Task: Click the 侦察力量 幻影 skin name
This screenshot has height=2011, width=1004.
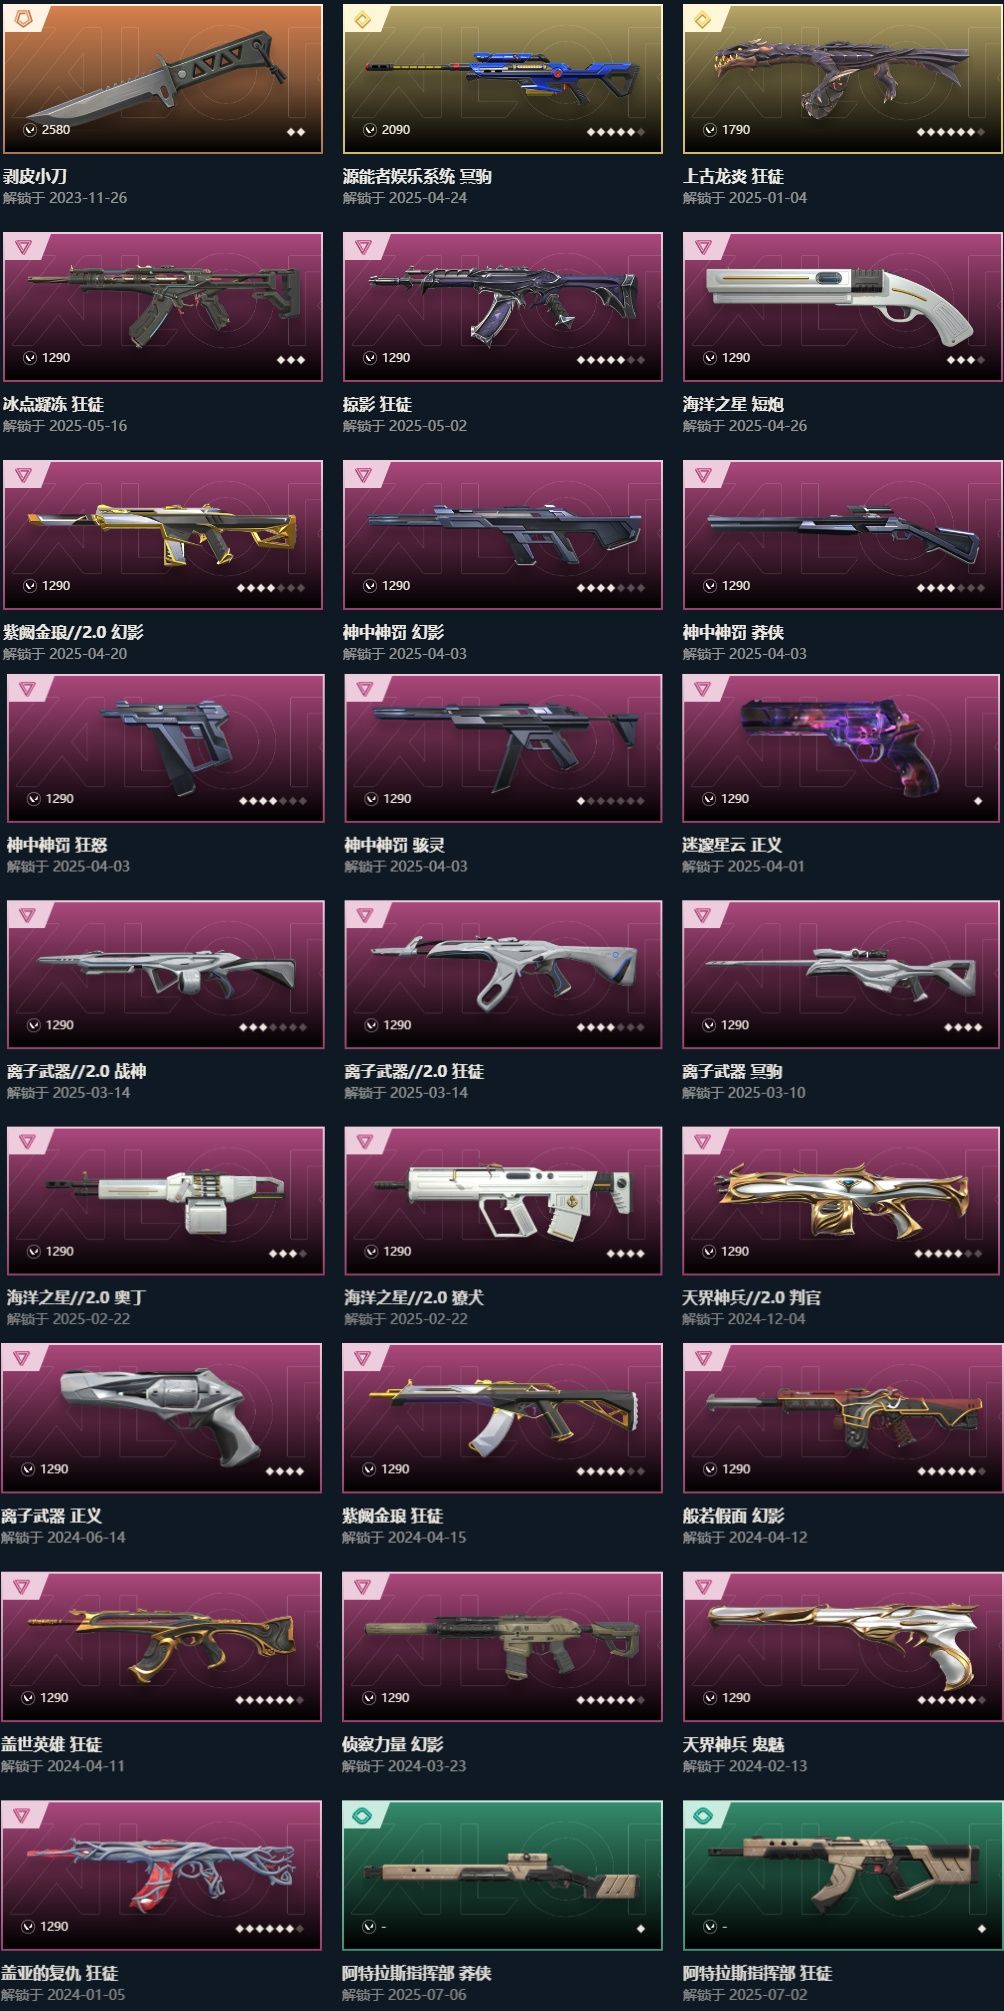Action: tap(392, 1744)
